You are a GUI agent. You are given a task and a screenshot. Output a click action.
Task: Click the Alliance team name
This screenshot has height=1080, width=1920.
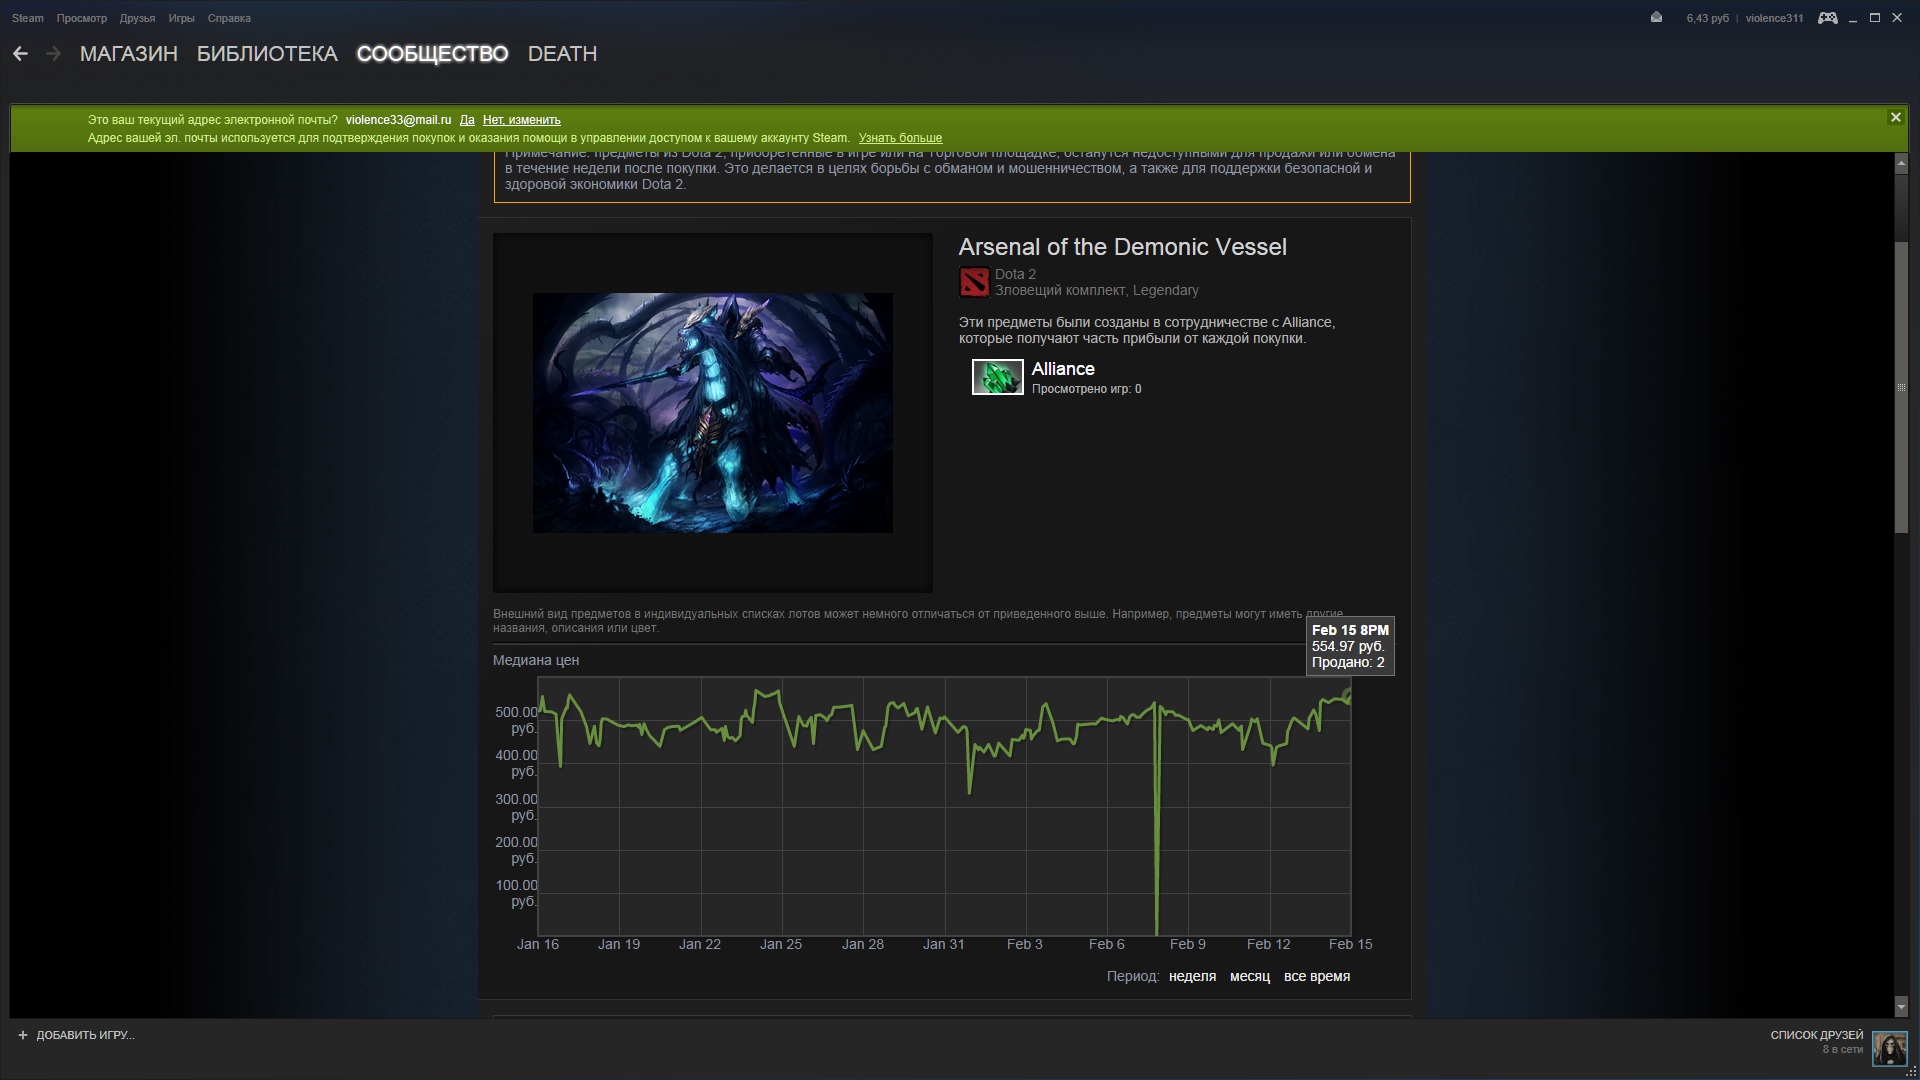1063,369
